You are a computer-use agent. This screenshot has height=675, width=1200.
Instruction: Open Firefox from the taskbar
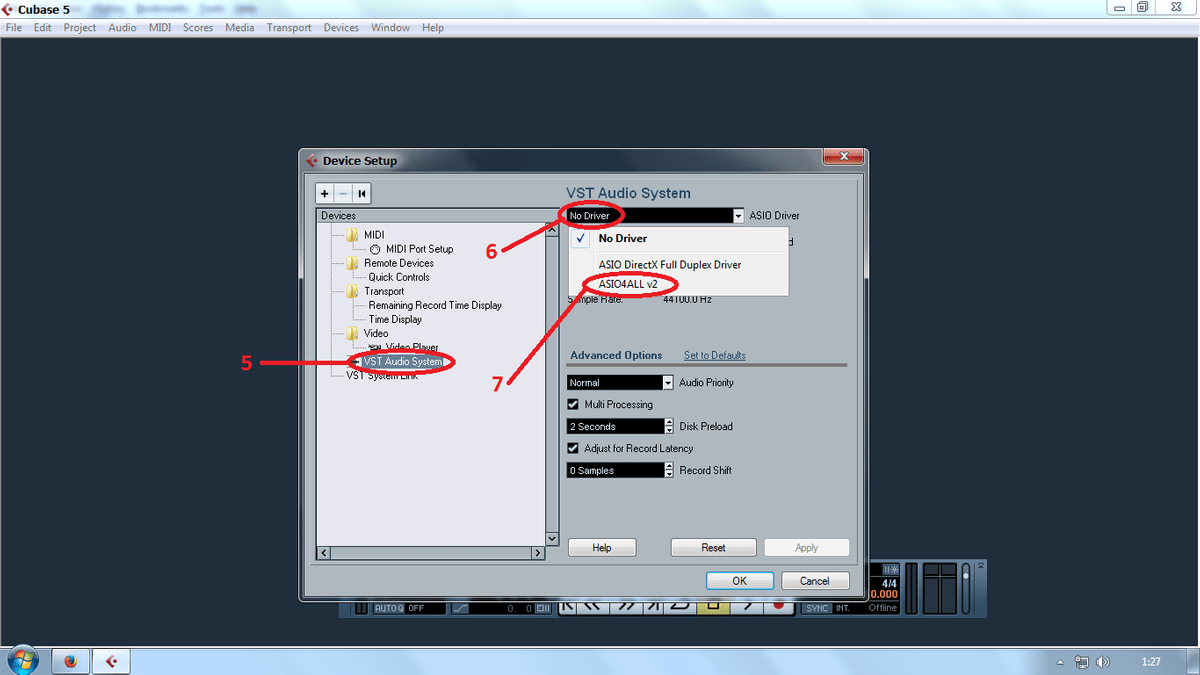pyautogui.click(x=70, y=661)
